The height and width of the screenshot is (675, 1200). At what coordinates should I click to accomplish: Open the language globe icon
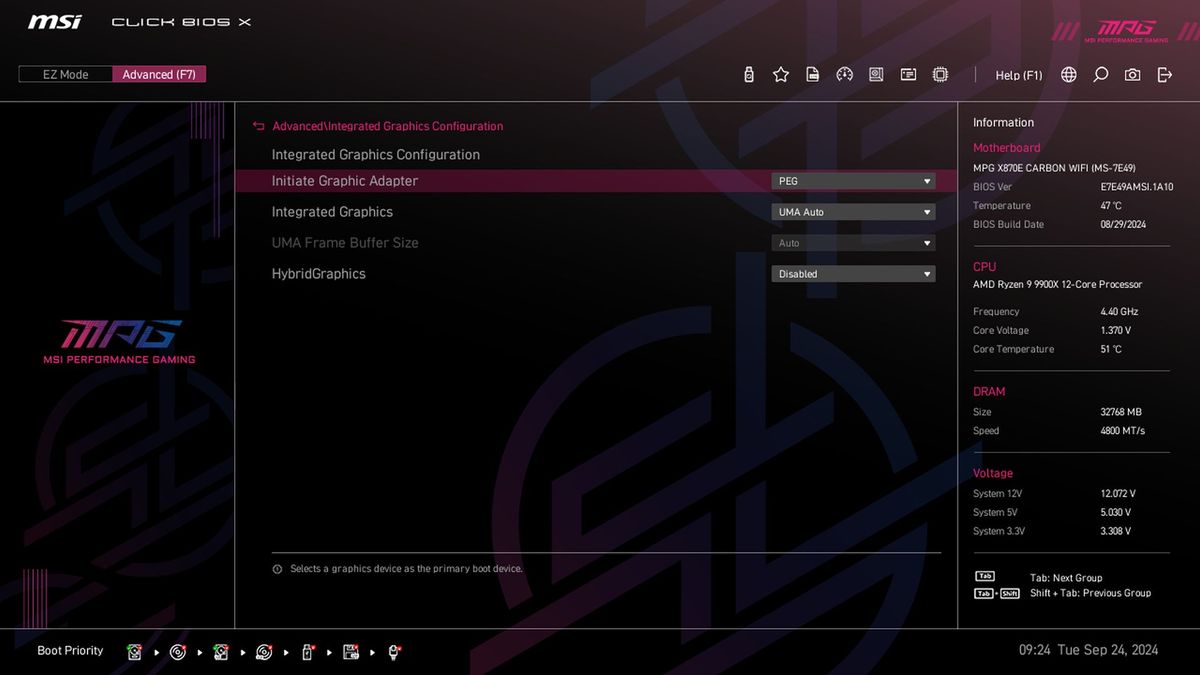[1069, 75]
